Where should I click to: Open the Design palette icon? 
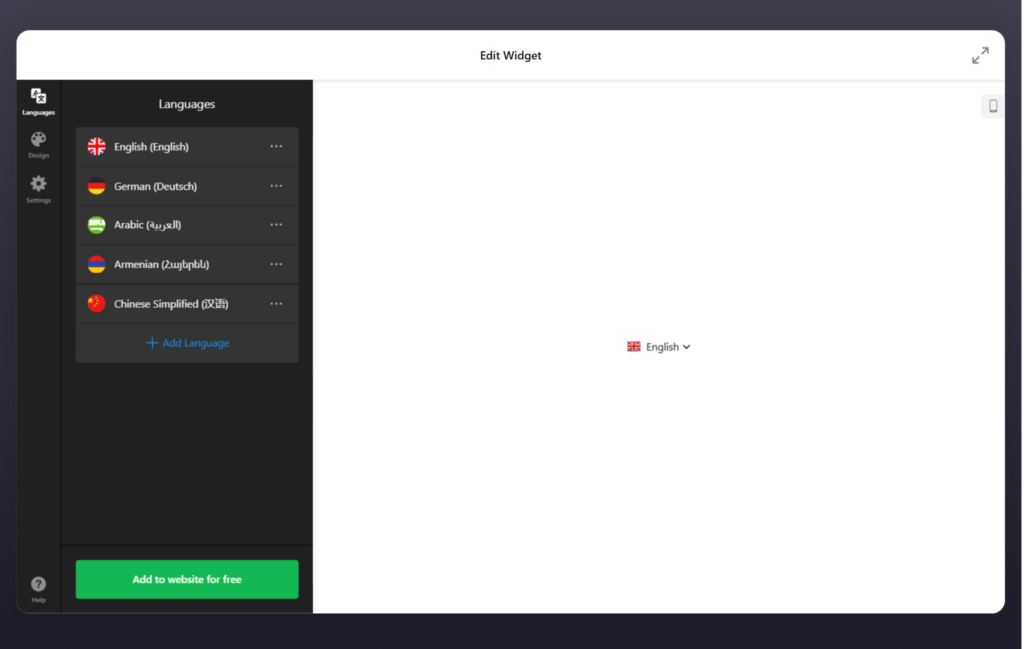pos(38,144)
